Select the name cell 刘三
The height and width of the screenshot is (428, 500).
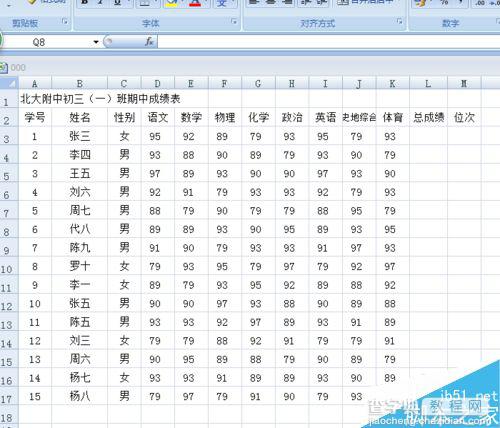point(80,340)
